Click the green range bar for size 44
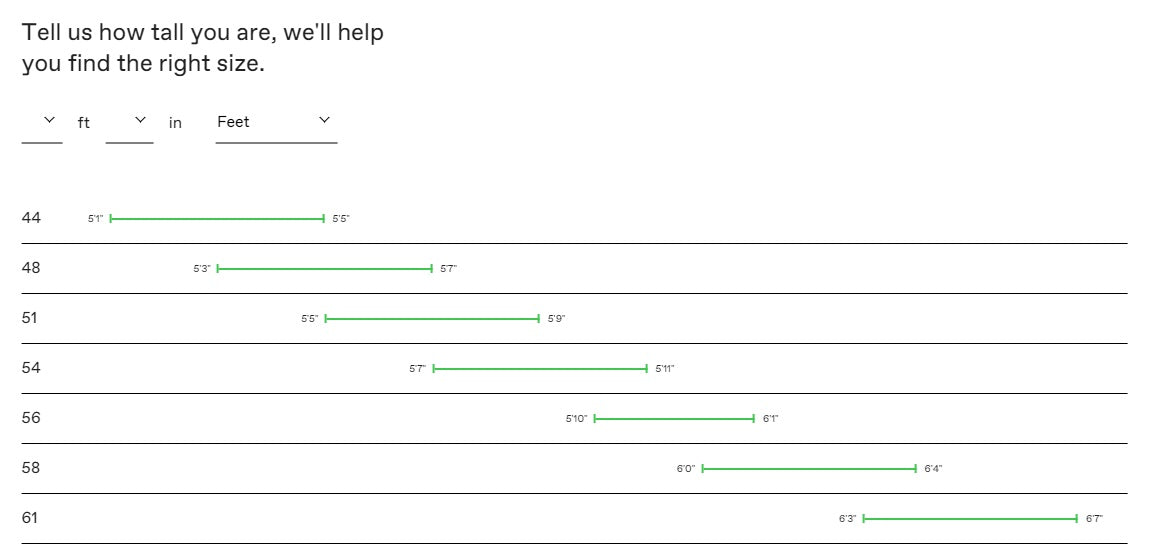The image size is (1162, 556). (x=217, y=218)
